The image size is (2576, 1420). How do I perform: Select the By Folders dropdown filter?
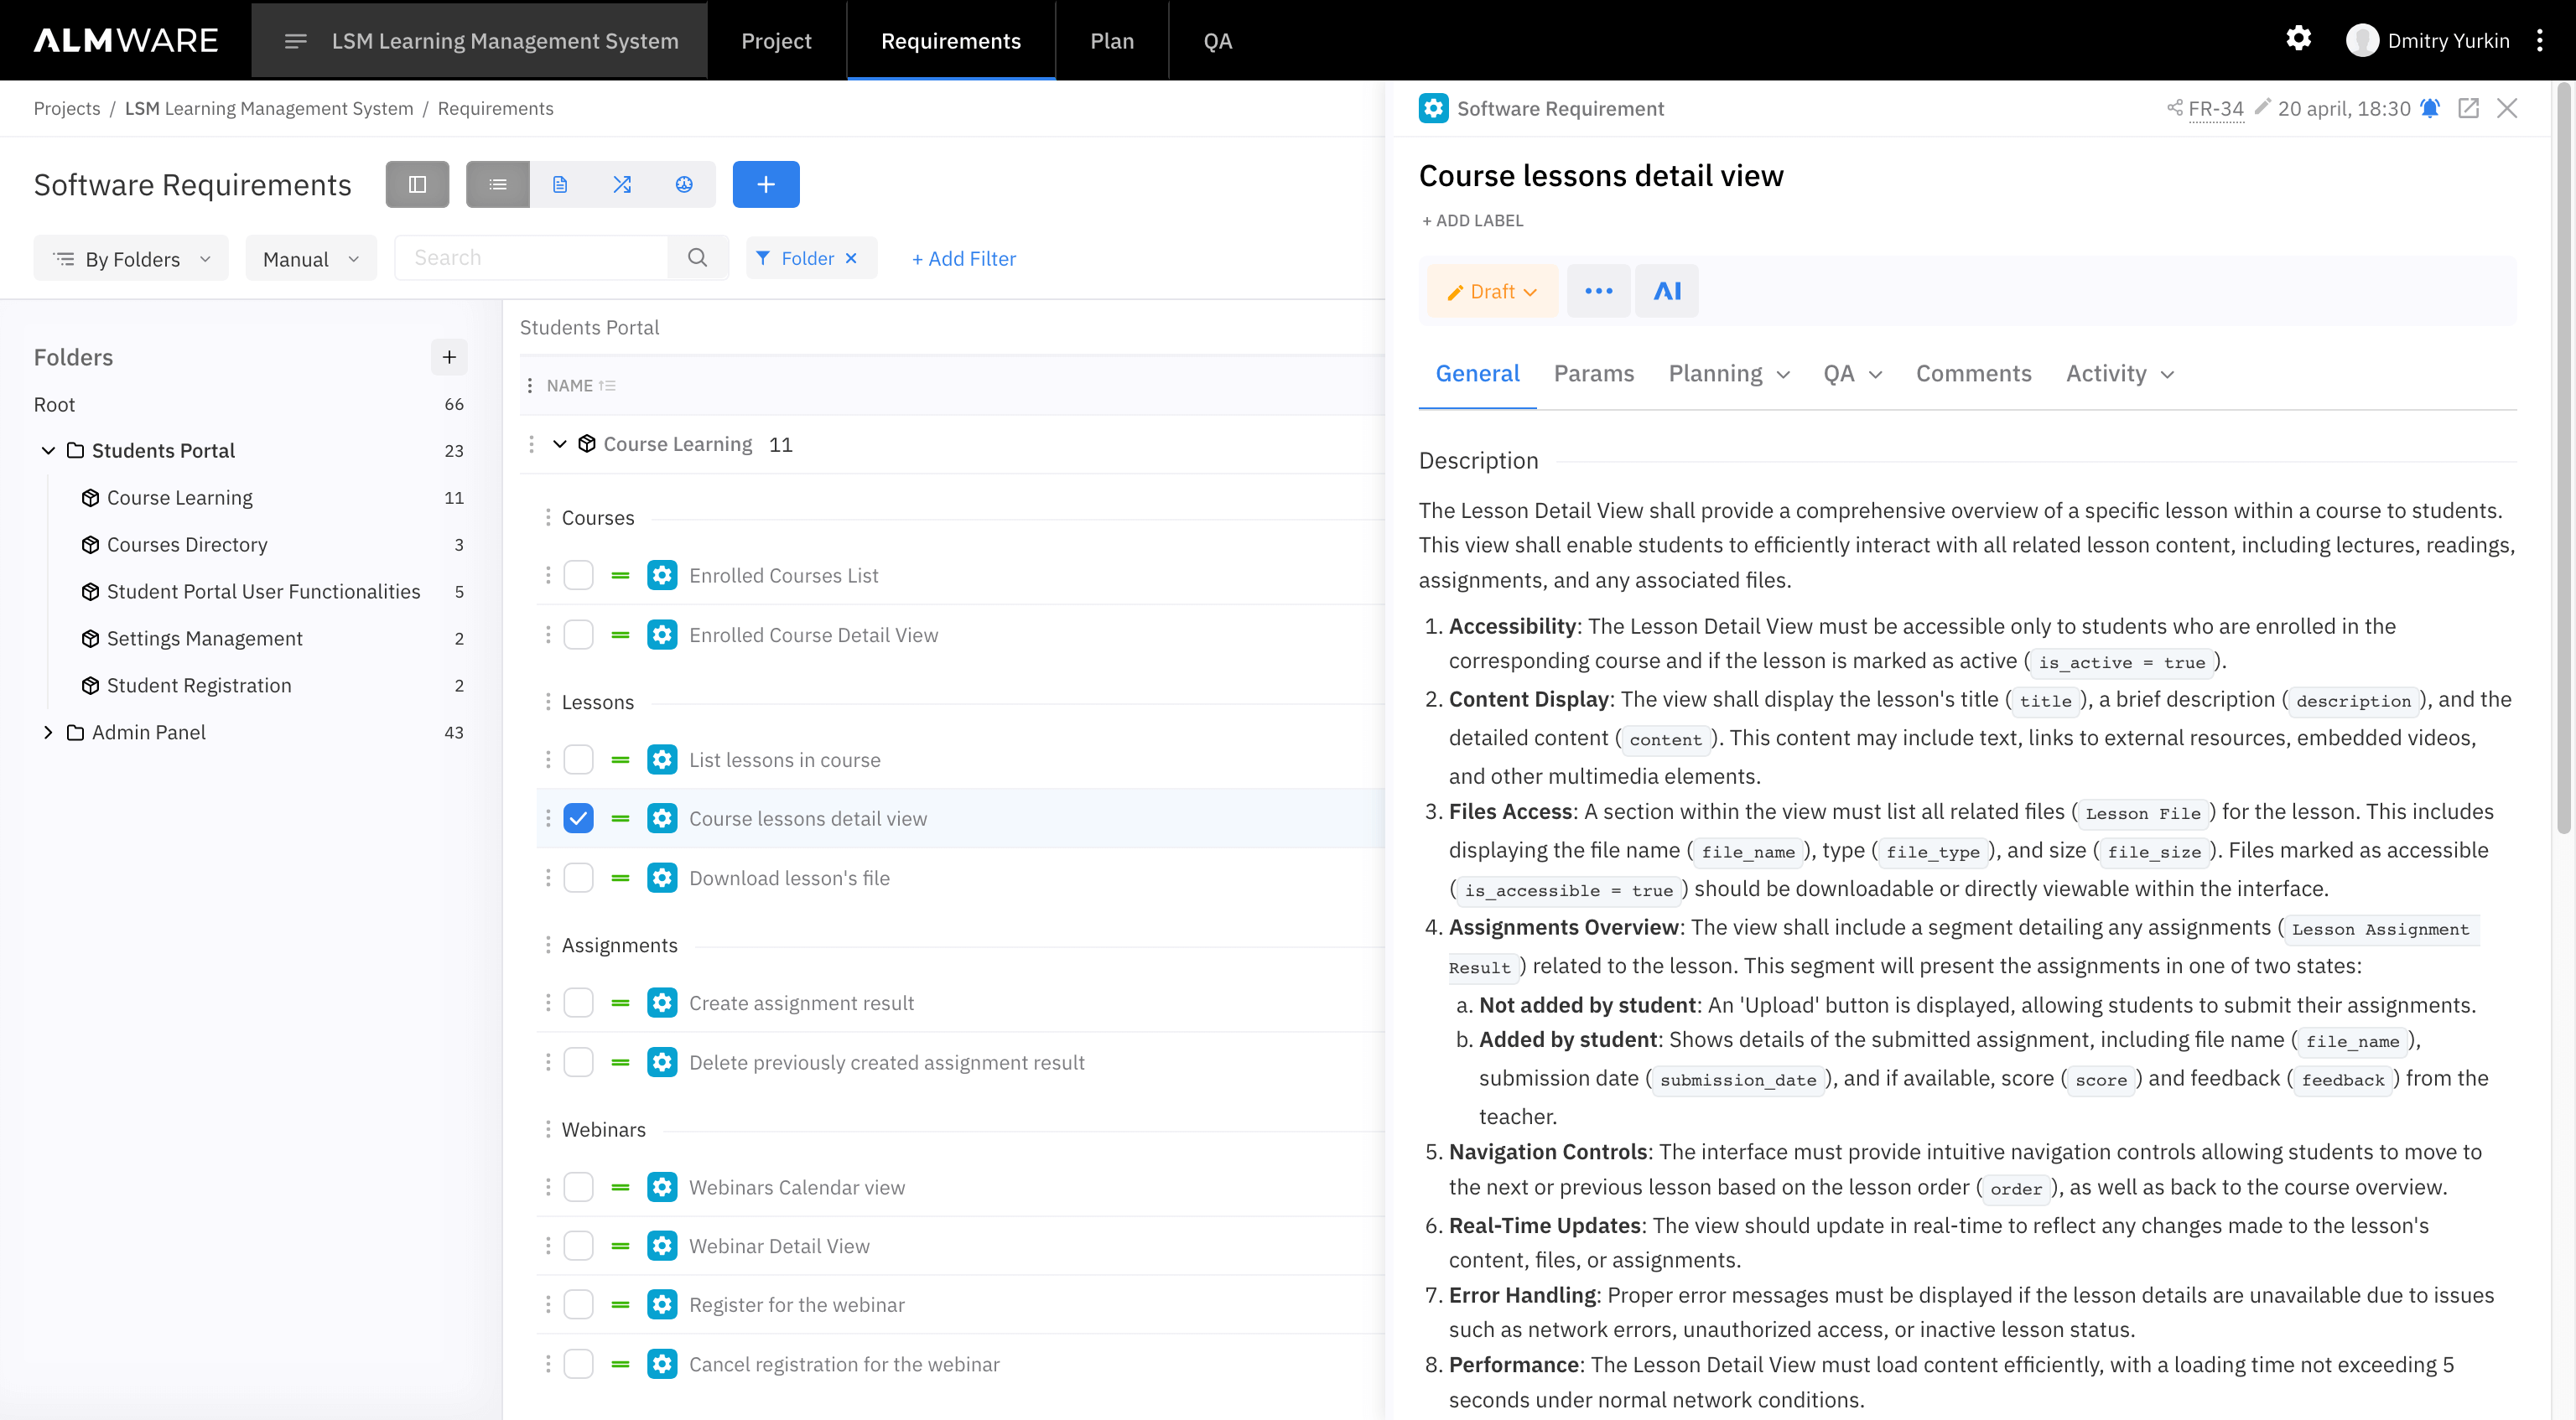(131, 259)
